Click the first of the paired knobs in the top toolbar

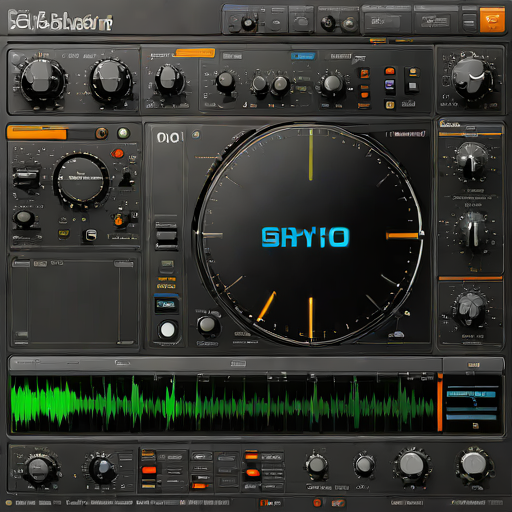[328, 23]
